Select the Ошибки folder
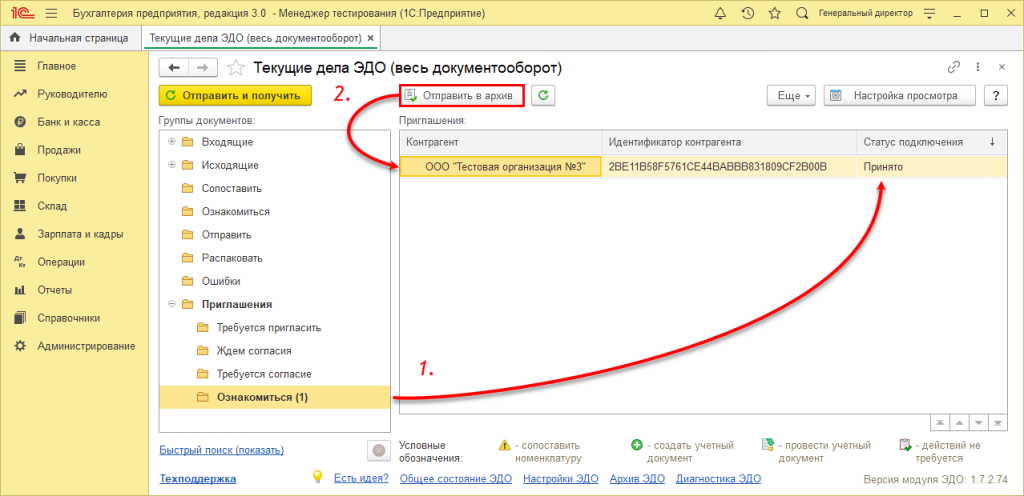 tap(221, 281)
